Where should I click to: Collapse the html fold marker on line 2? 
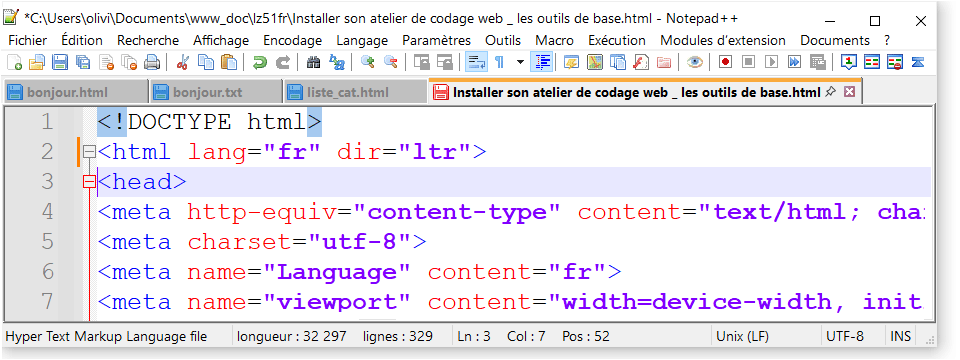point(89,151)
